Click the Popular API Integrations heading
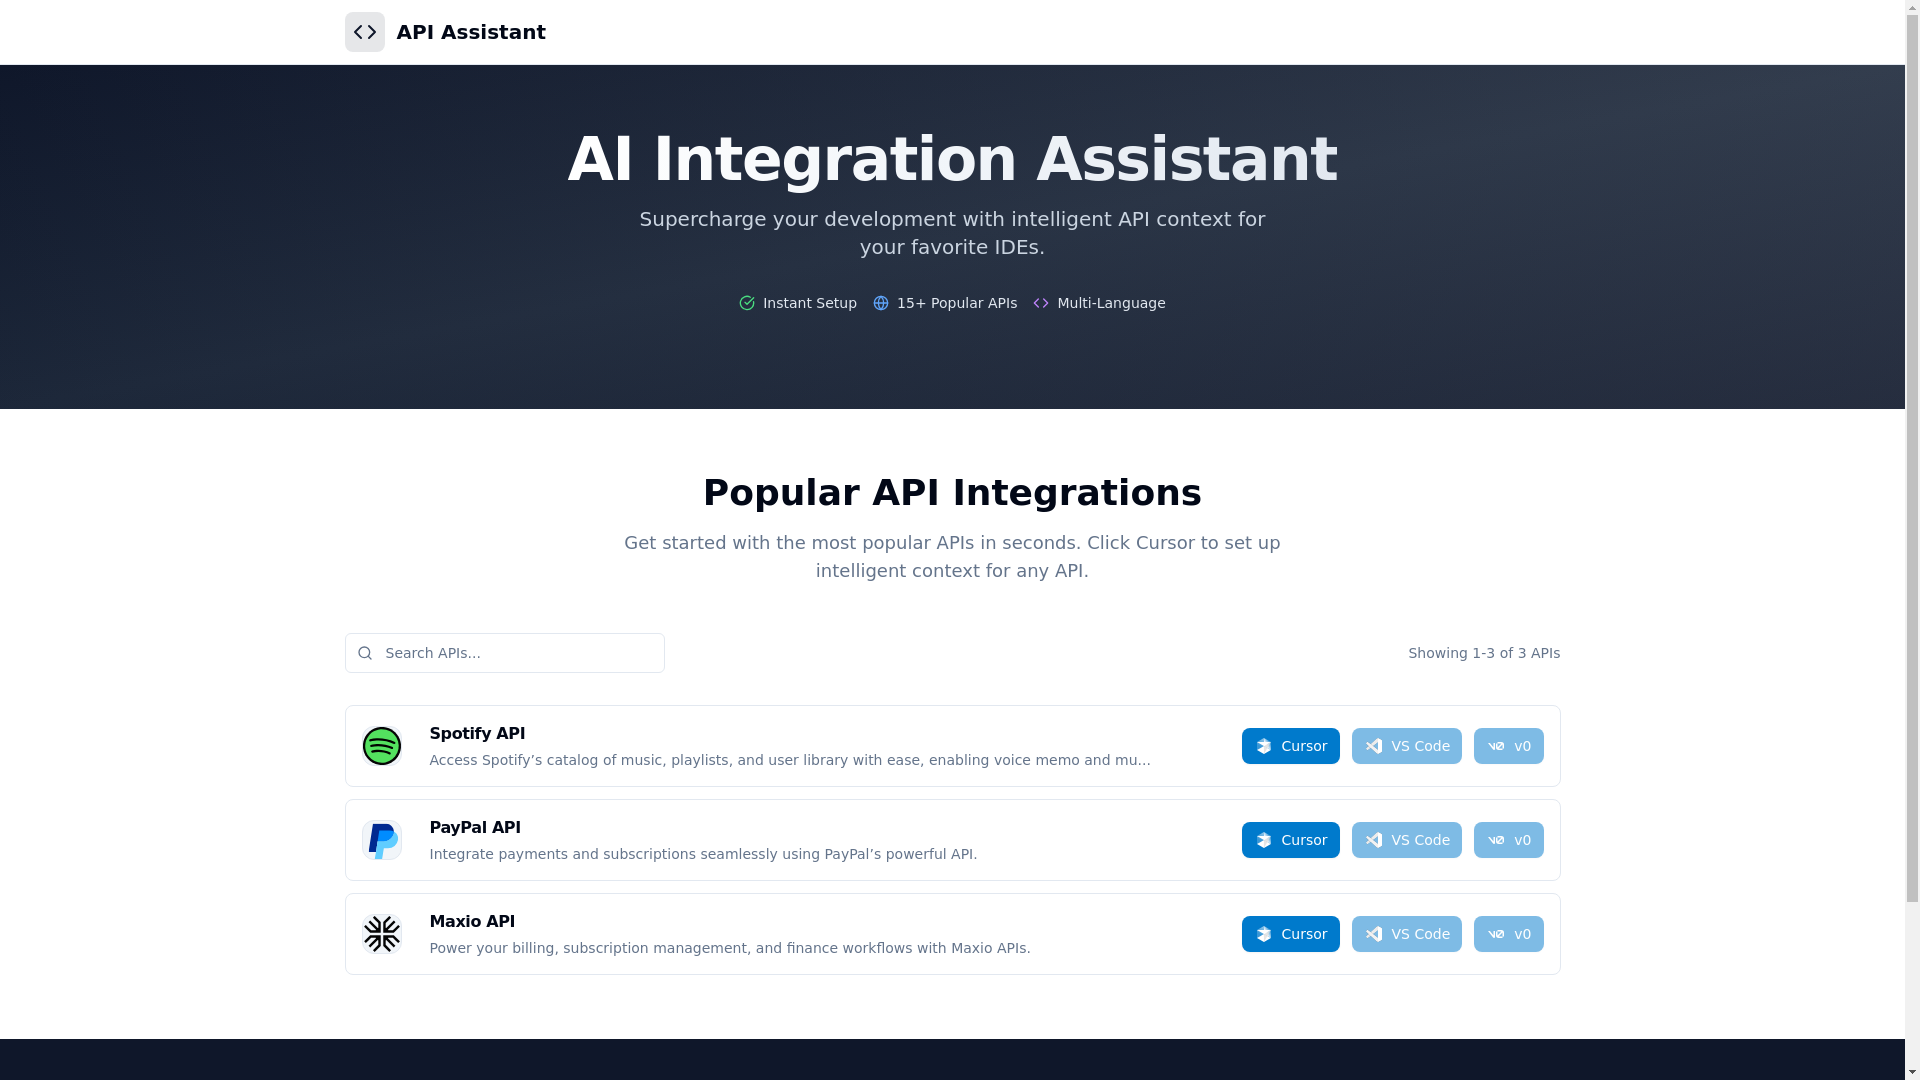Screen dimensions: 1920x1080 [952, 493]
